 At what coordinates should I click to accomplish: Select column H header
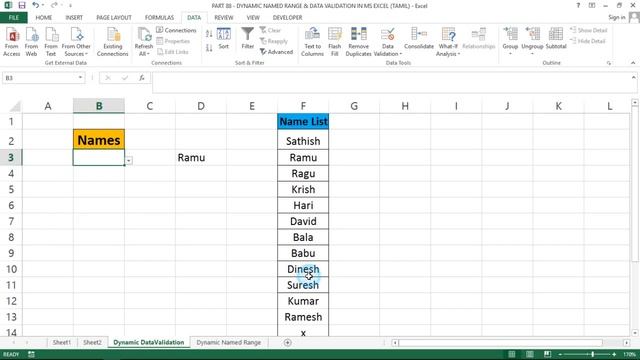pos(405,106)
